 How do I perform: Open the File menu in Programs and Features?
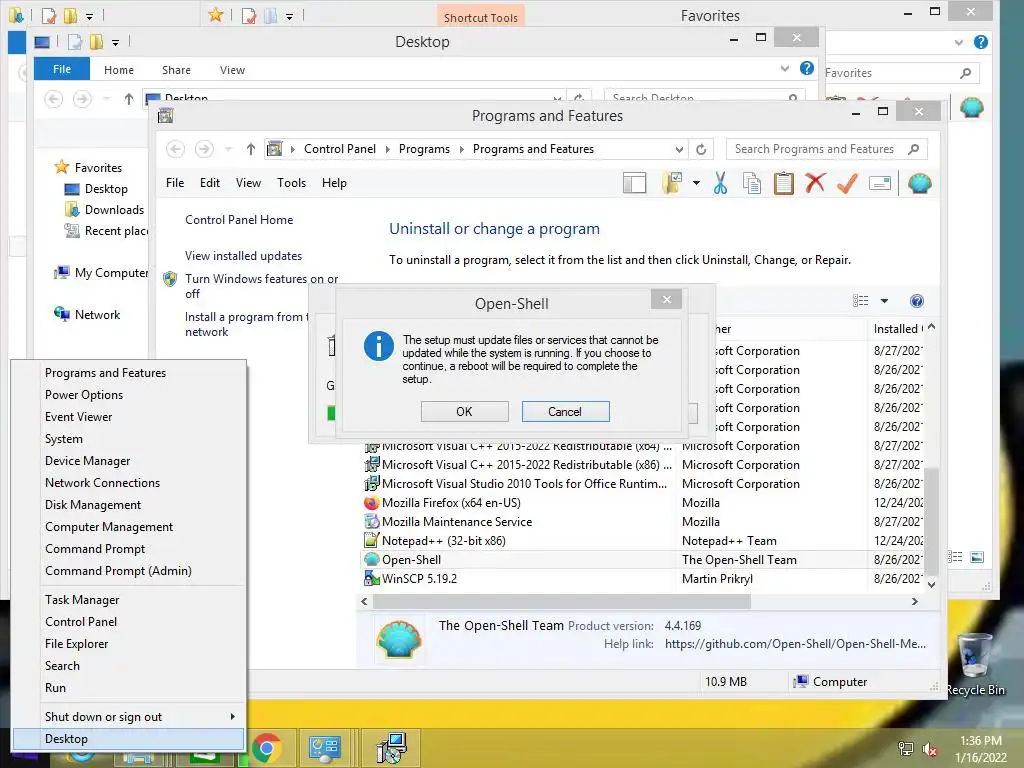tap(175, 183)
